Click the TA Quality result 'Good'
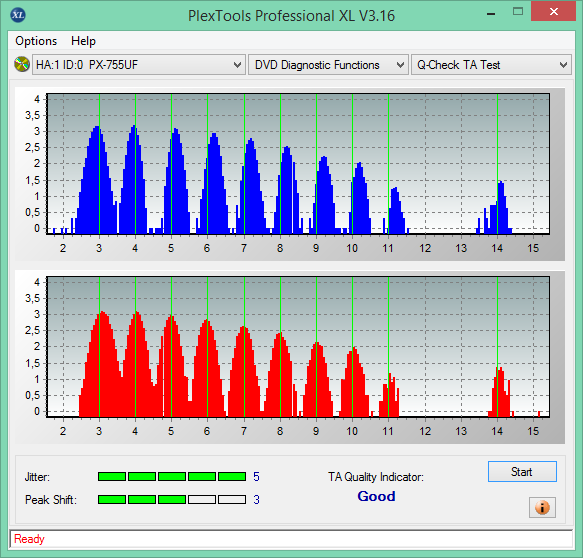583x558 pixels. [376, 496]
